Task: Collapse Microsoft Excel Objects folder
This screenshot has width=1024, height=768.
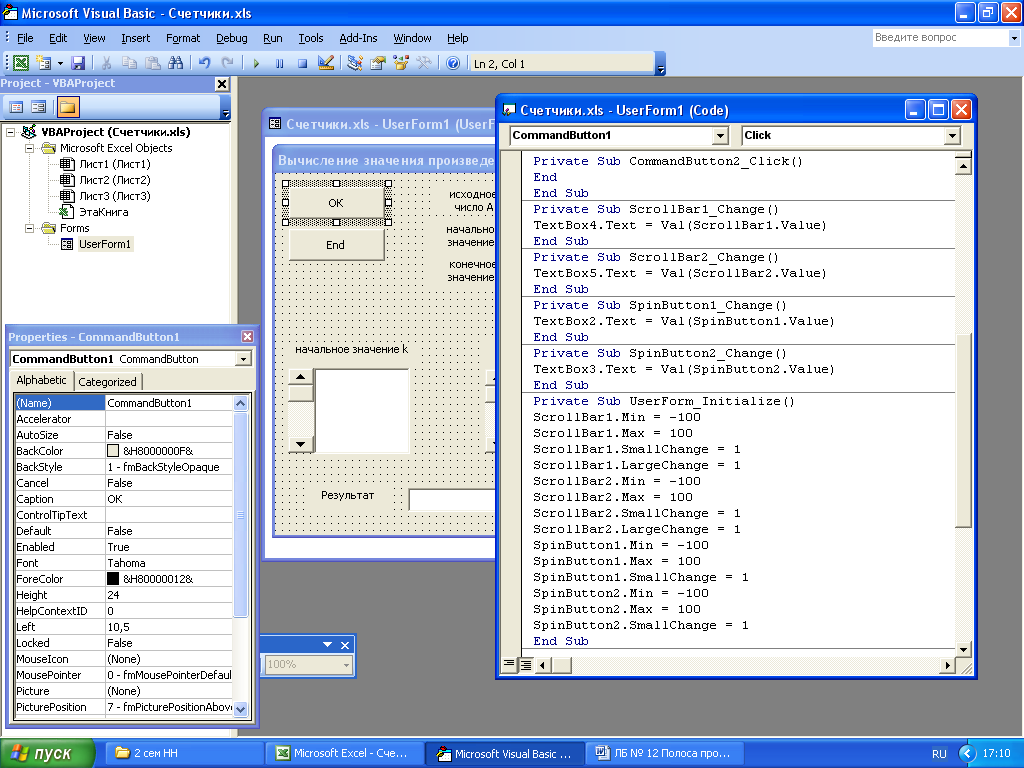Action: pyautogui.click(x=29, y=148)
